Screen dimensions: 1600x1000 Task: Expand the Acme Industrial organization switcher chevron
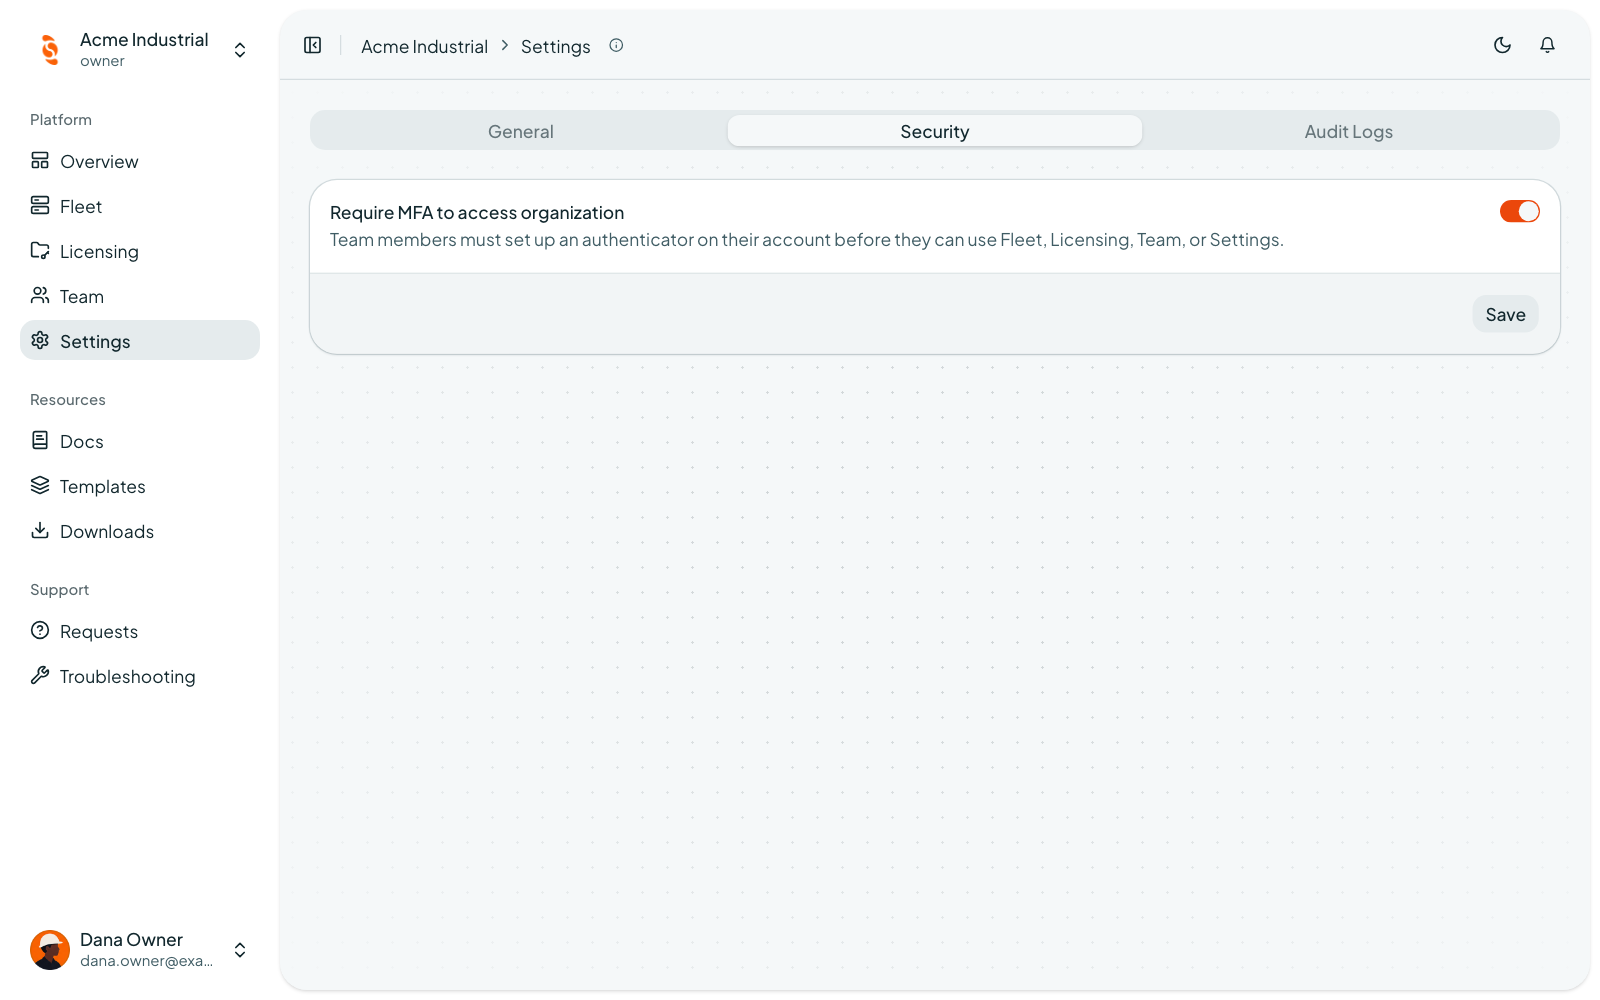240,50
